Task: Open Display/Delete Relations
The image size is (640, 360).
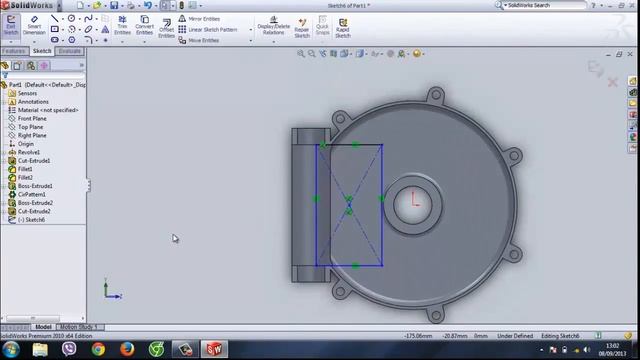Action: 273,25
